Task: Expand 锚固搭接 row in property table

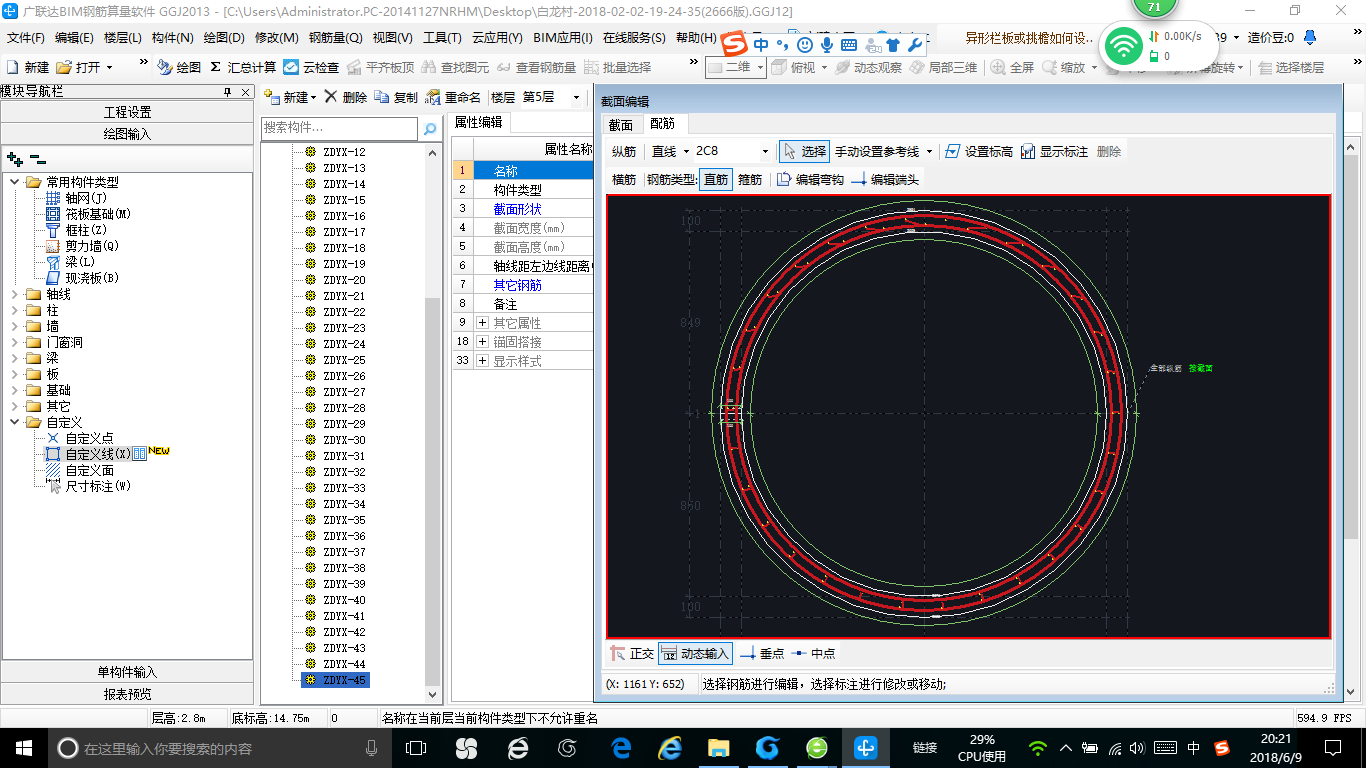Action: [482, 342]
